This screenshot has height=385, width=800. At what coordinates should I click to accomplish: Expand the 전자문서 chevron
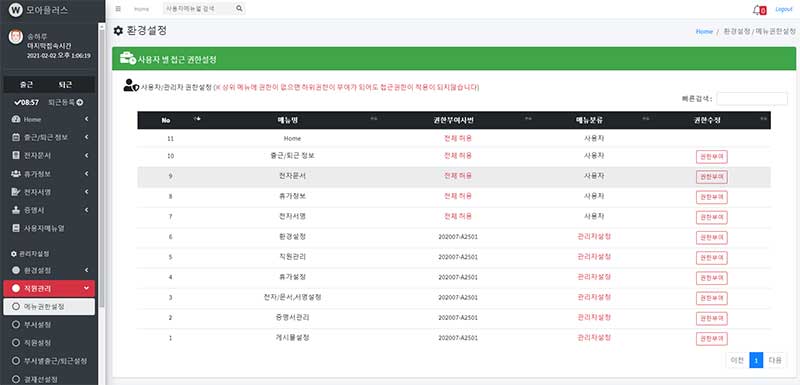click(87, 155)
